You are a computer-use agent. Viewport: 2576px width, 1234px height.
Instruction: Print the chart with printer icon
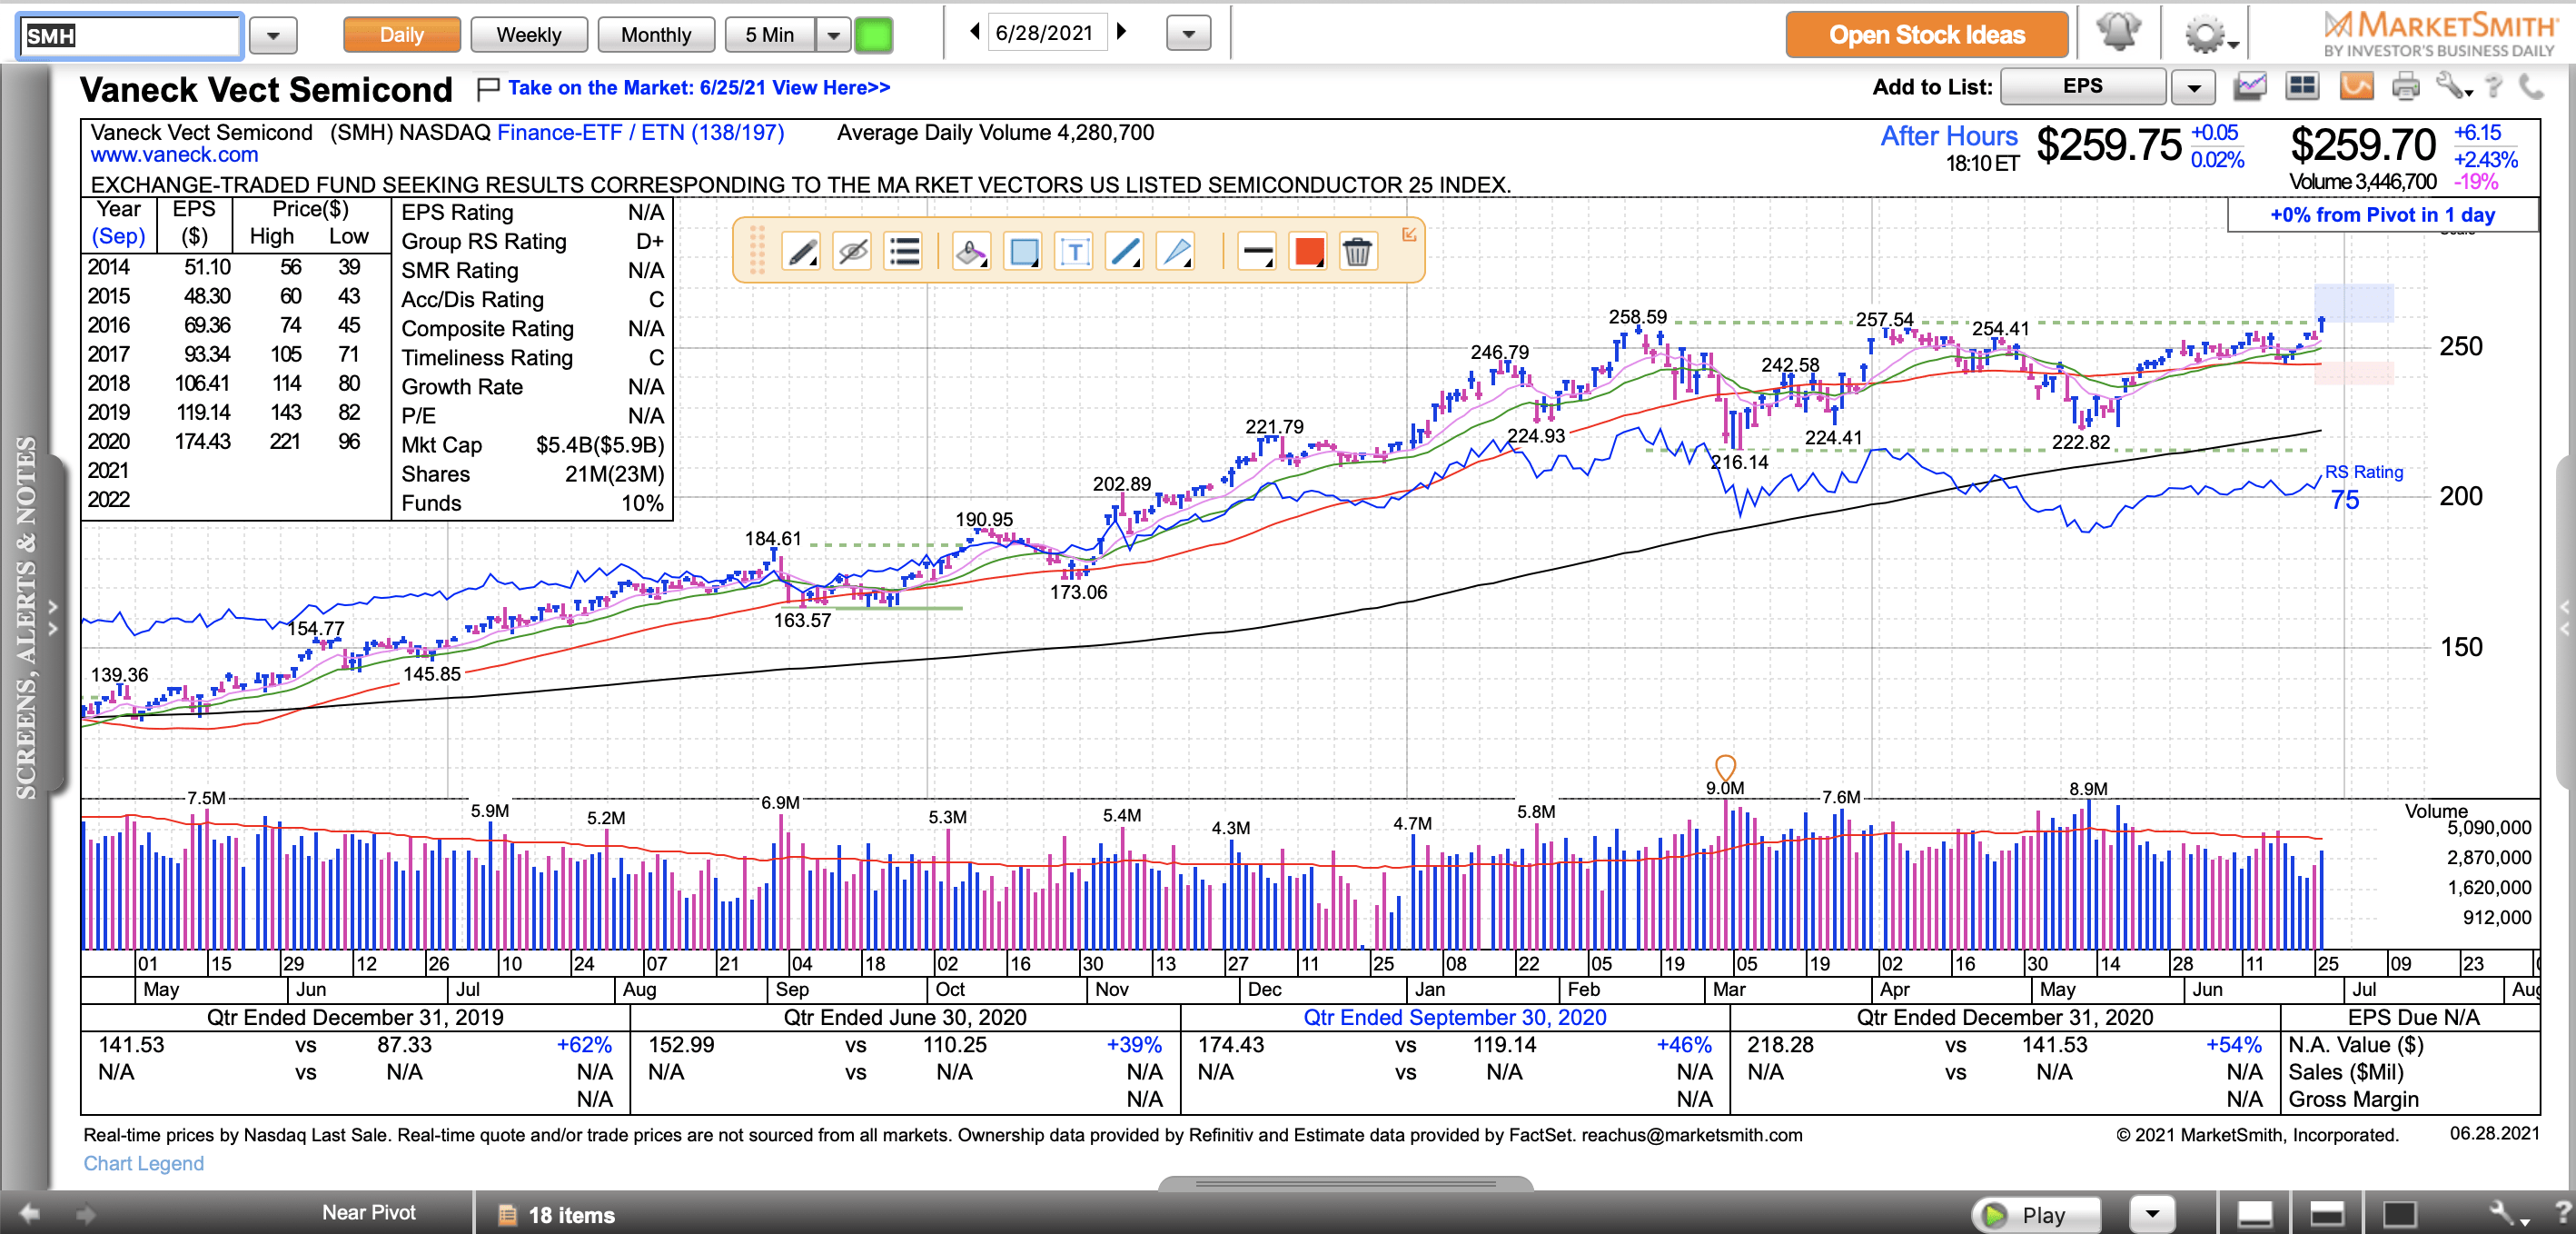(2406, 87)
